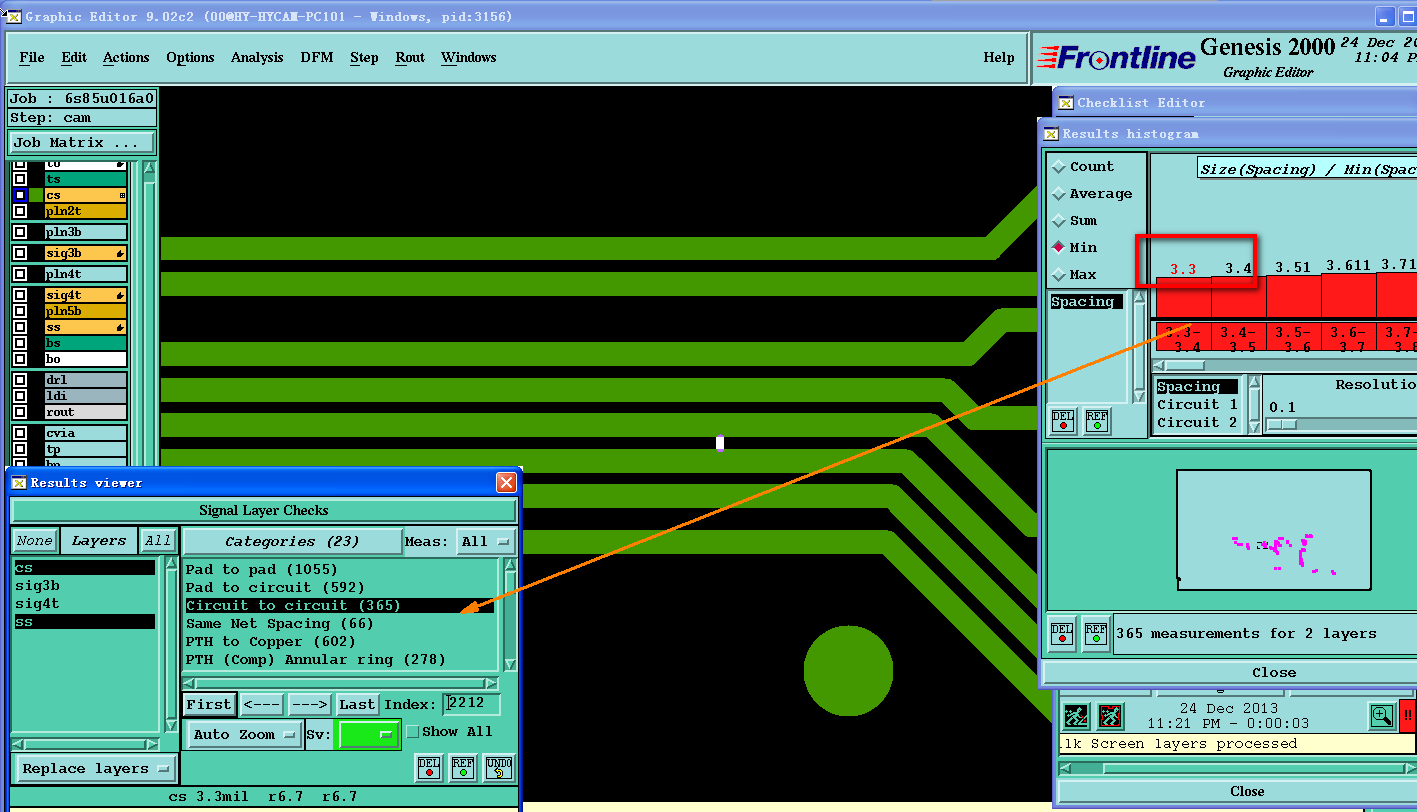Click Frontline logo in header
Screen dimensions: 1417x812
[x=1116, y=58]
